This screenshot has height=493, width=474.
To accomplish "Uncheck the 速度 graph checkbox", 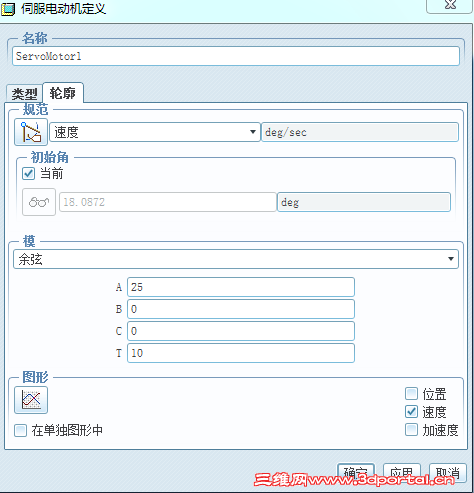I will [411, 412].
